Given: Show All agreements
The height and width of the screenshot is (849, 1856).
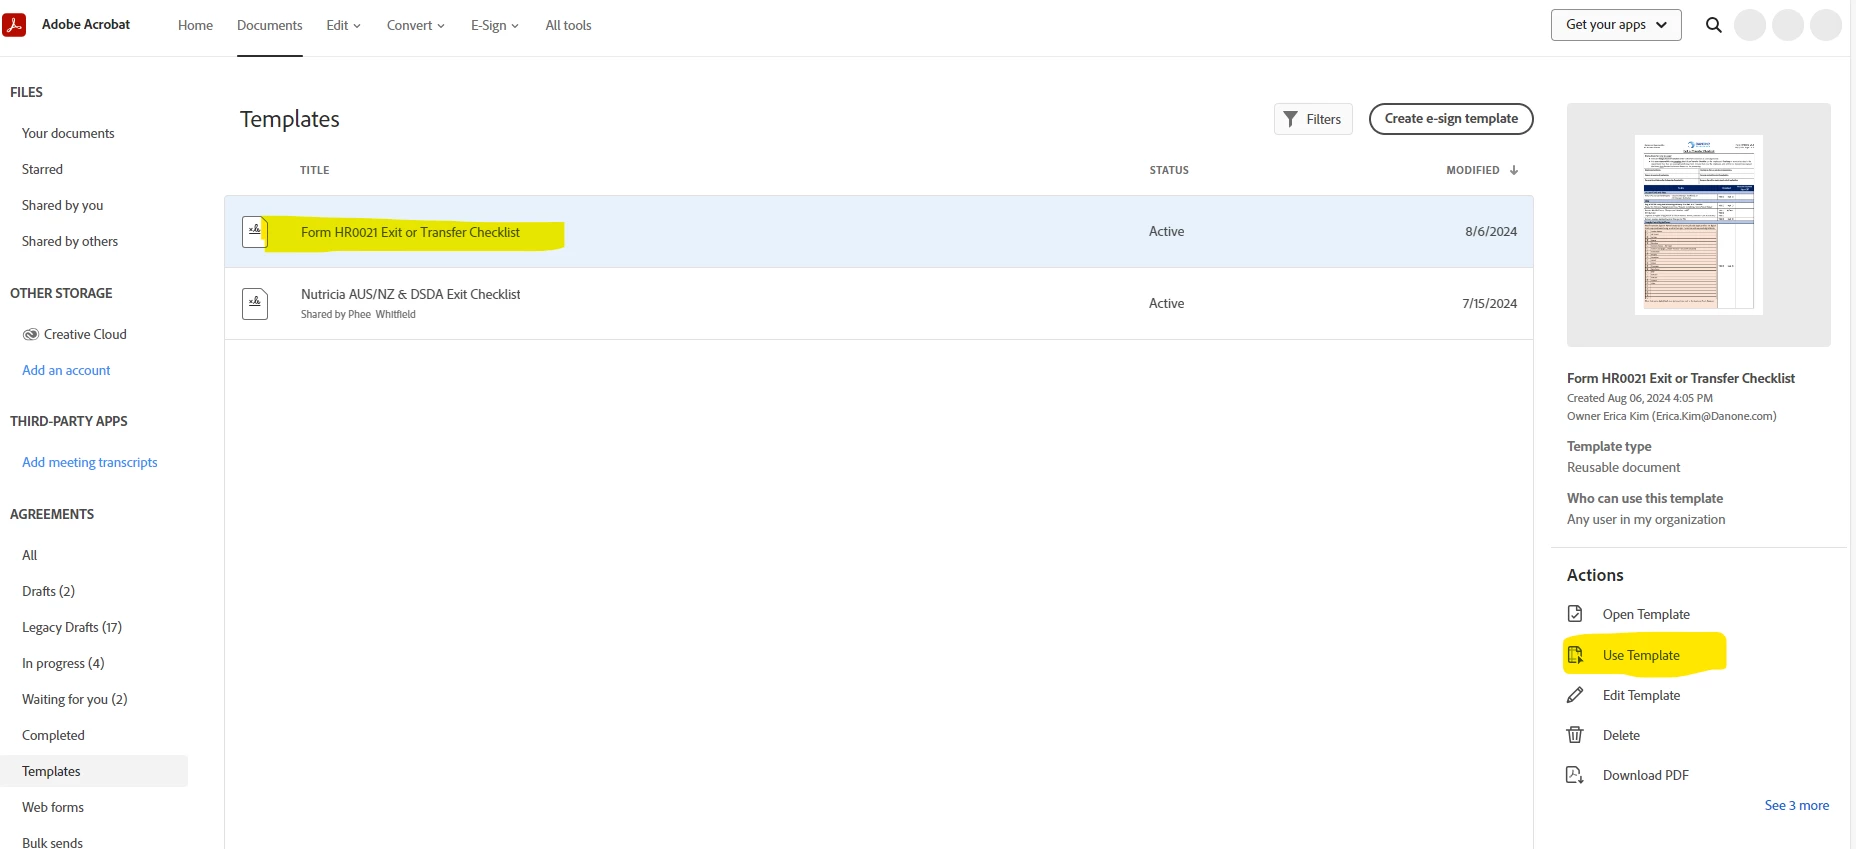Looking at the screenshot, I should [x=30, y=555].
